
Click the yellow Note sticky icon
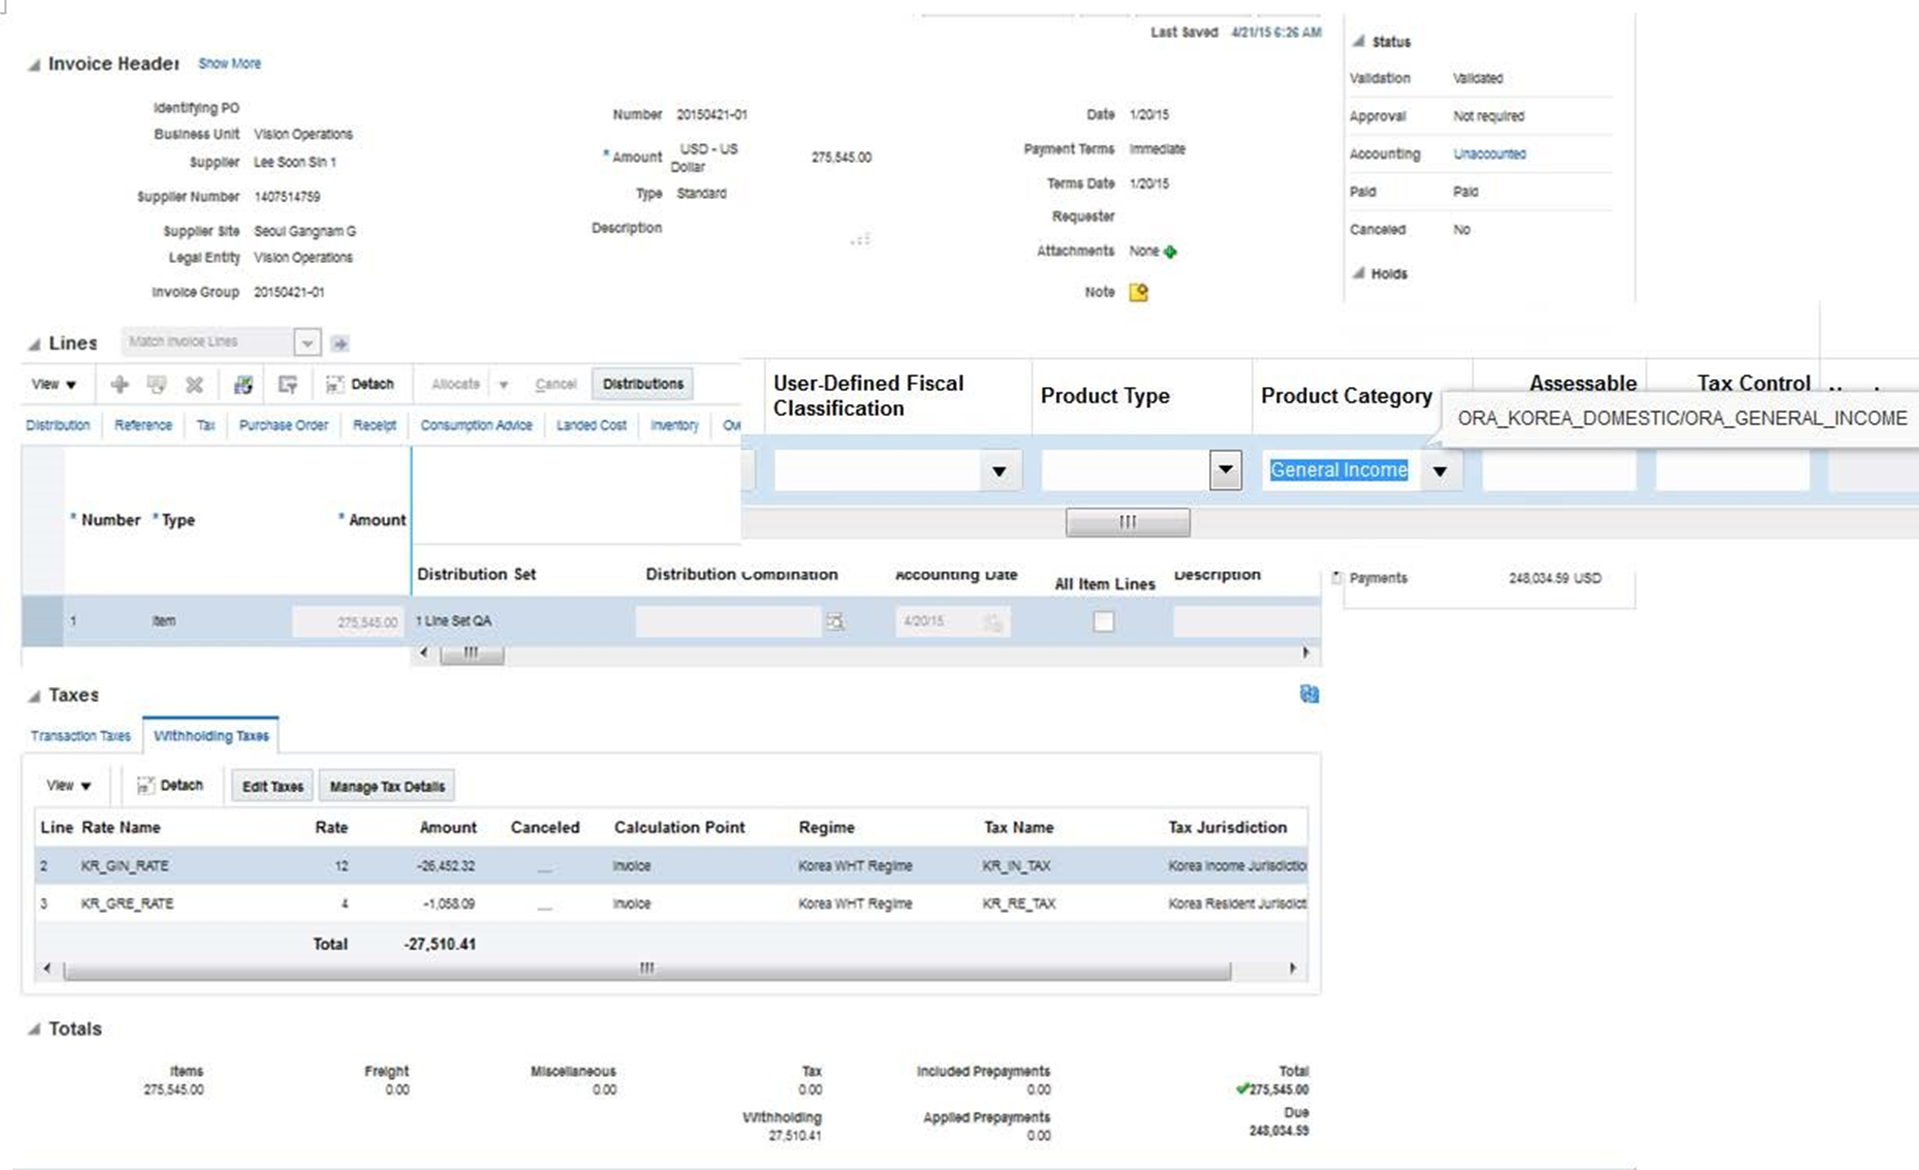(1137, 291)
